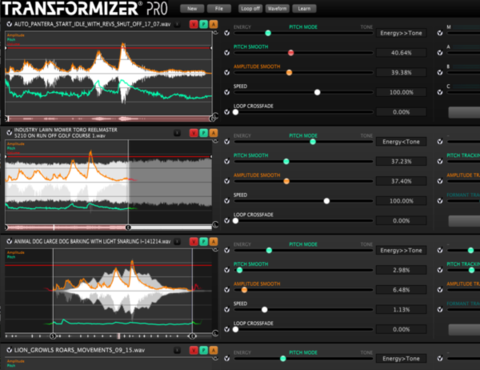480x370 pixels.
Task: Click the power icon beside AUTO_PANTERA file name
Action: click(x=9, y=24)
